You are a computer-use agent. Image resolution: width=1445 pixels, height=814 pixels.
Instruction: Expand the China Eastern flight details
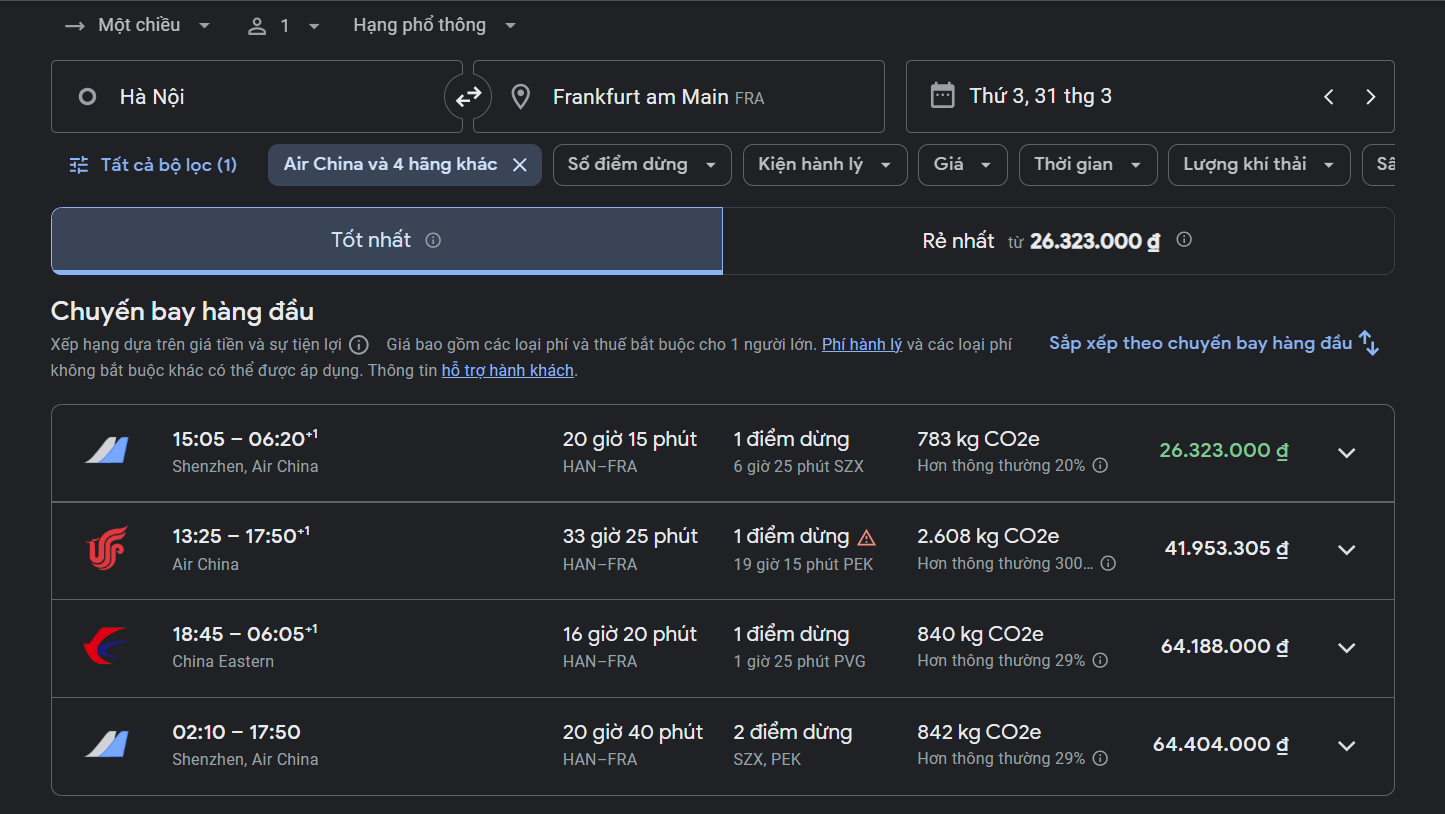pos(1346,648)
